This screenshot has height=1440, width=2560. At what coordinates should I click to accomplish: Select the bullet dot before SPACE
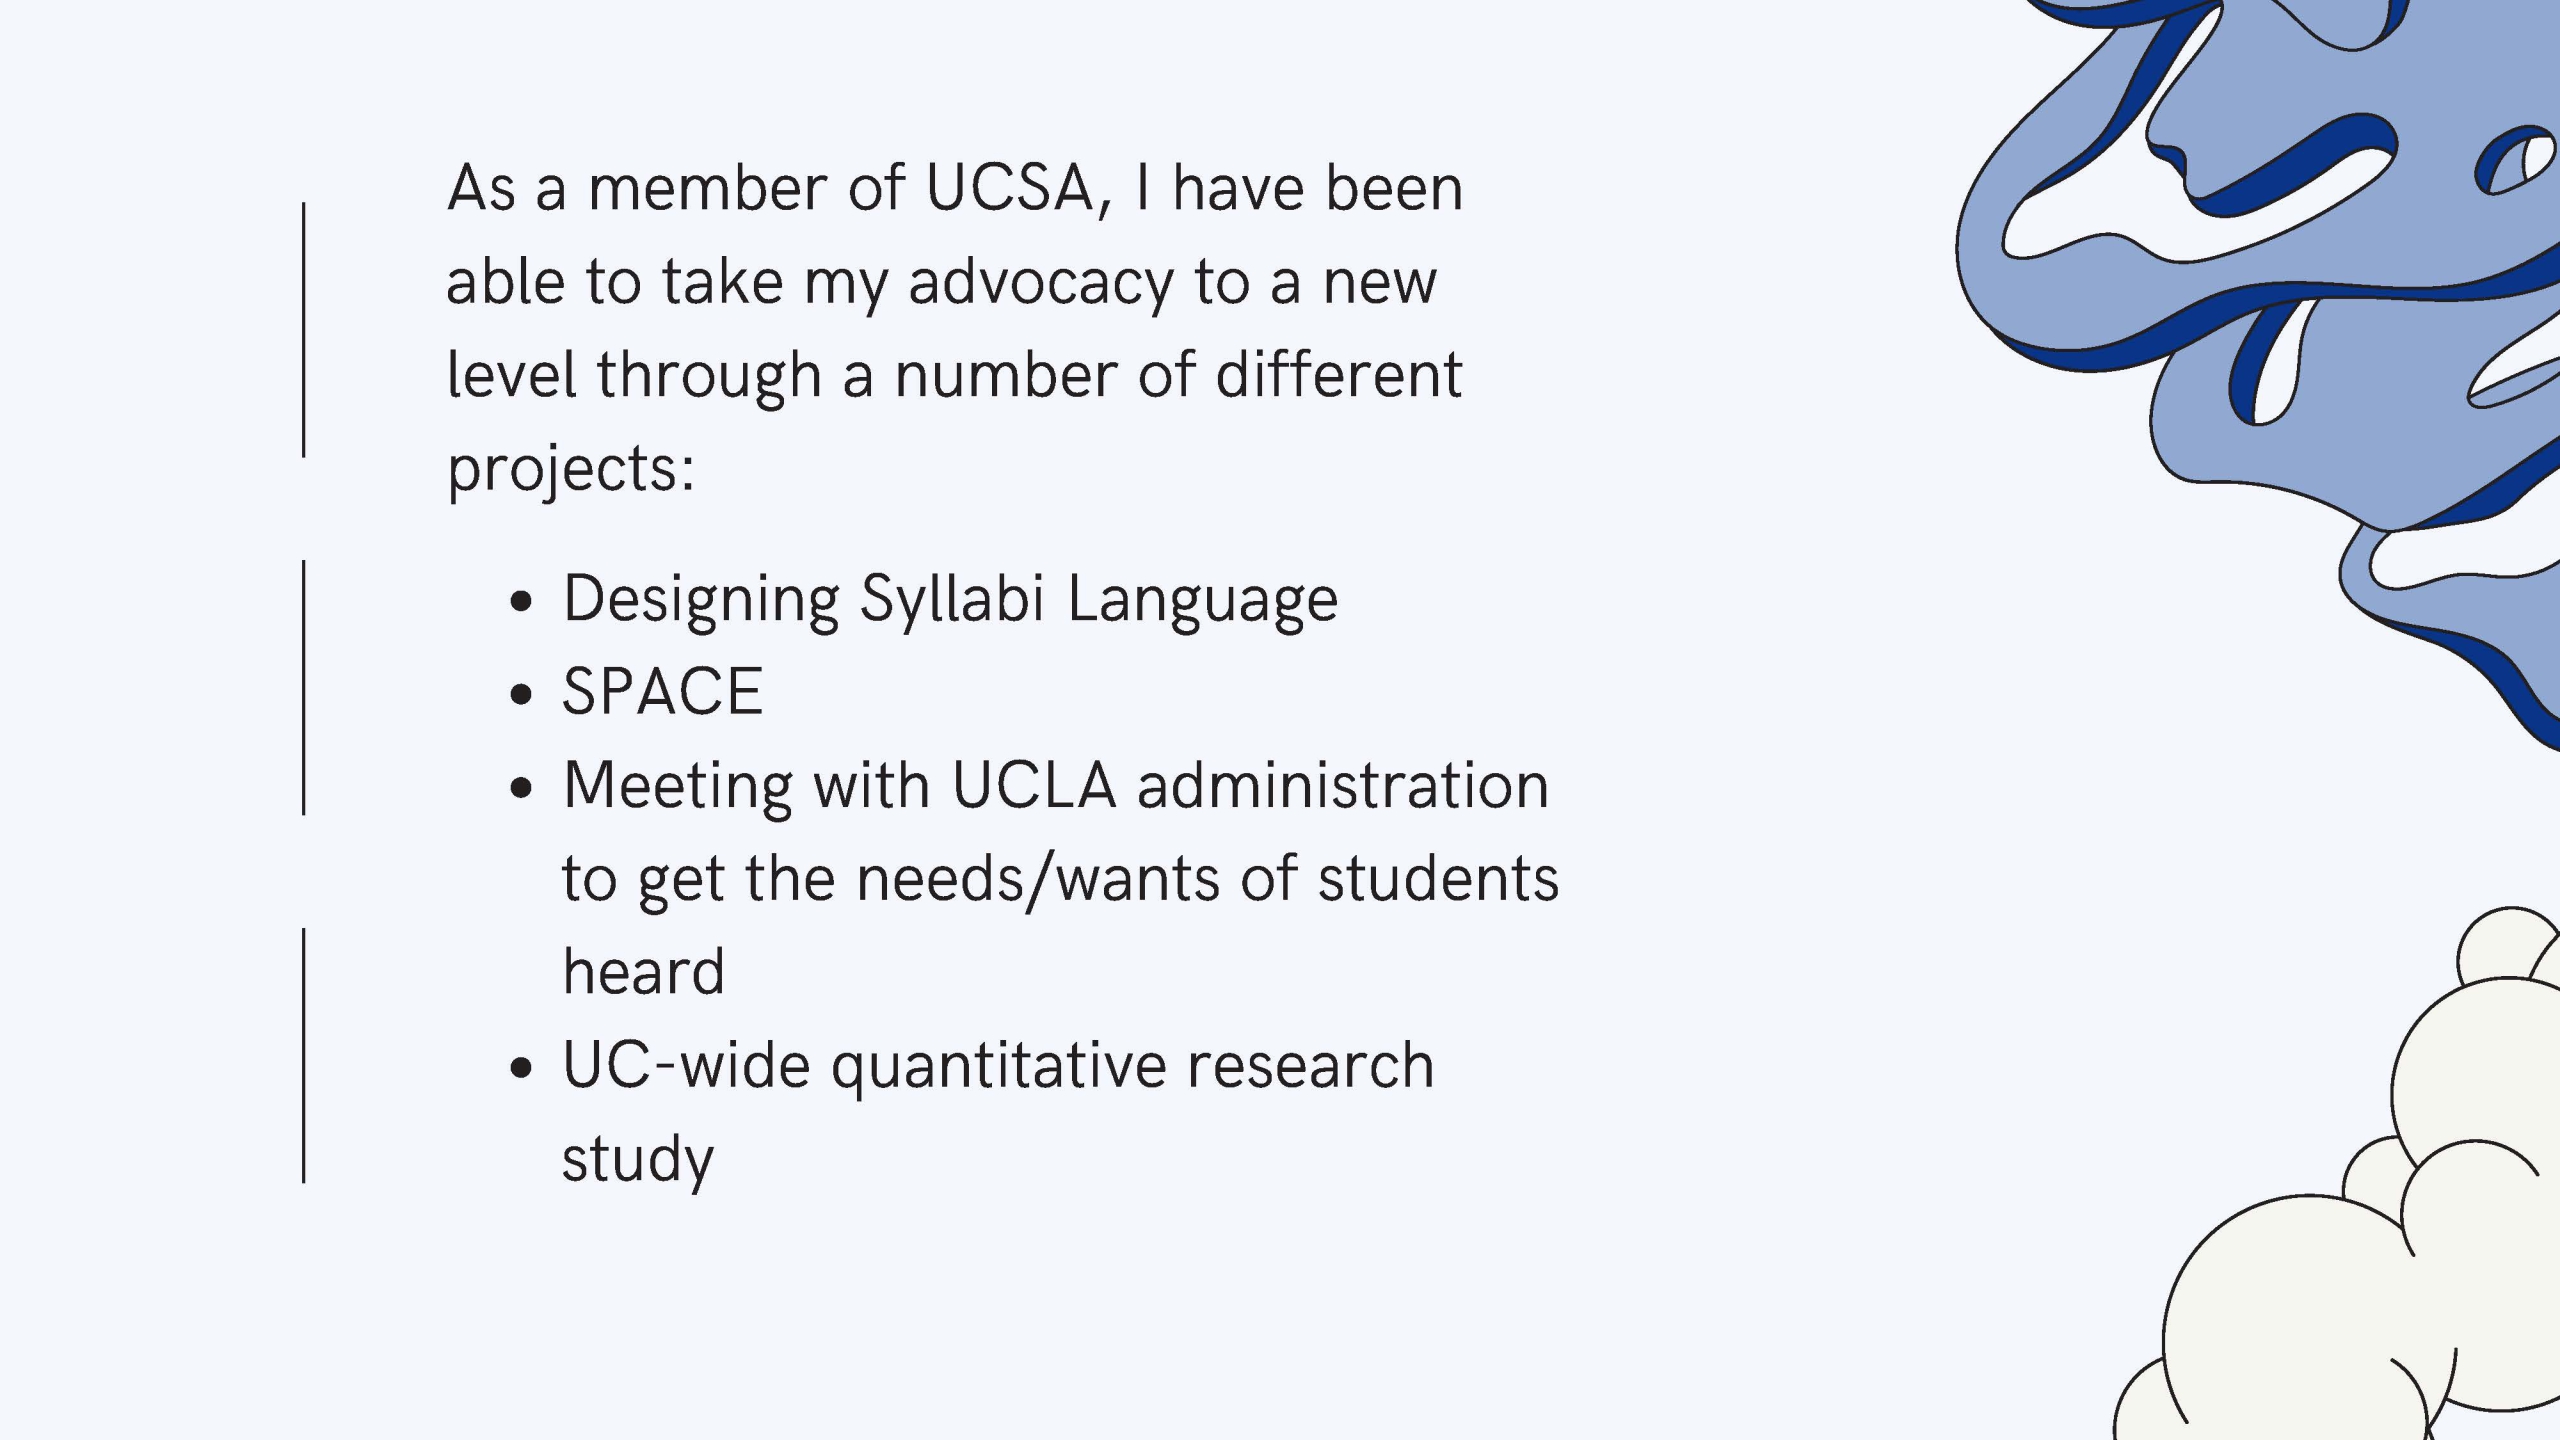coord(520,694)
